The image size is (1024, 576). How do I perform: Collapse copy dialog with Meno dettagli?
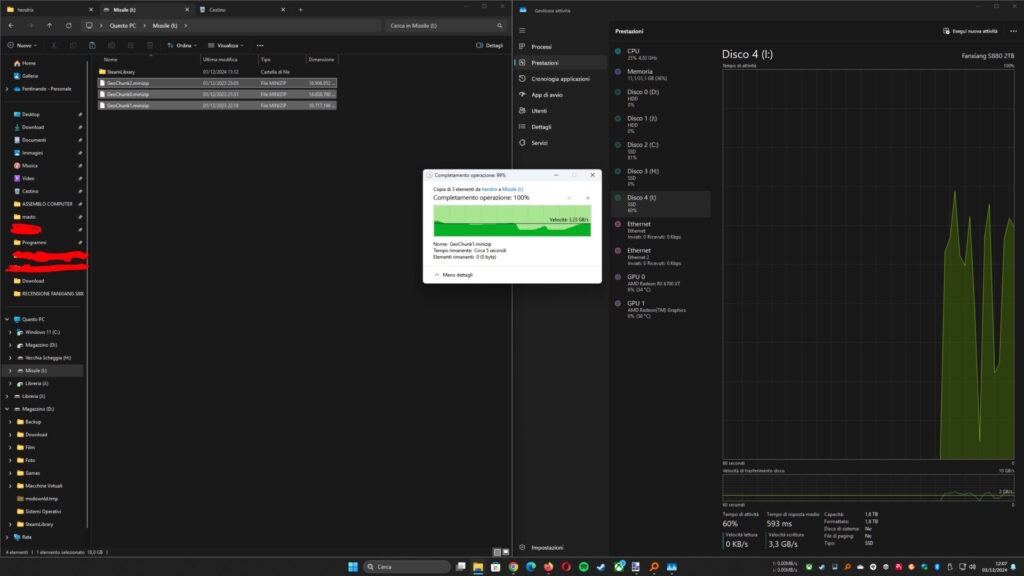453,274
